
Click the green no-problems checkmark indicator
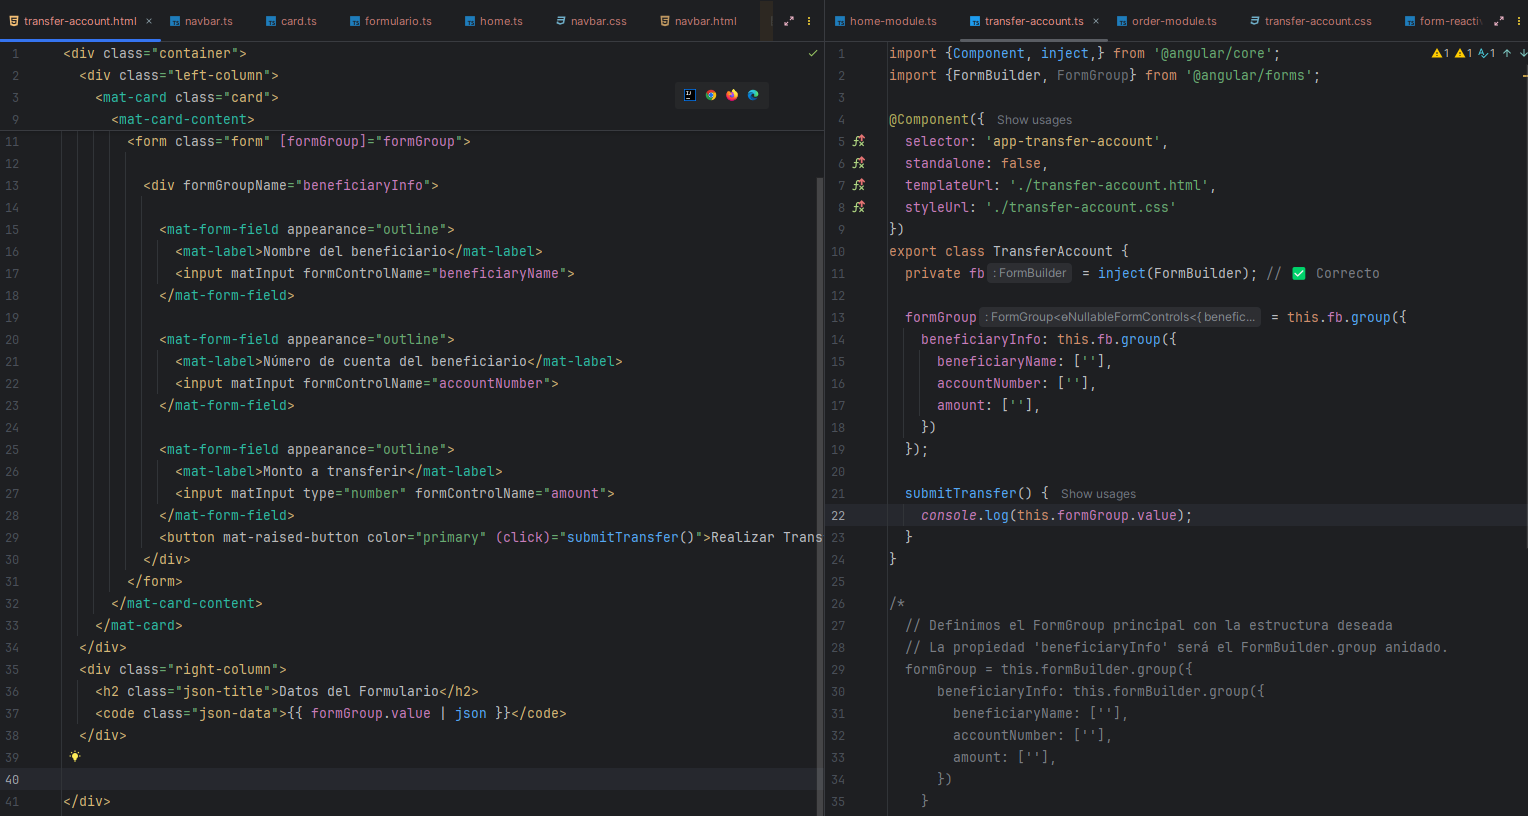812,53
